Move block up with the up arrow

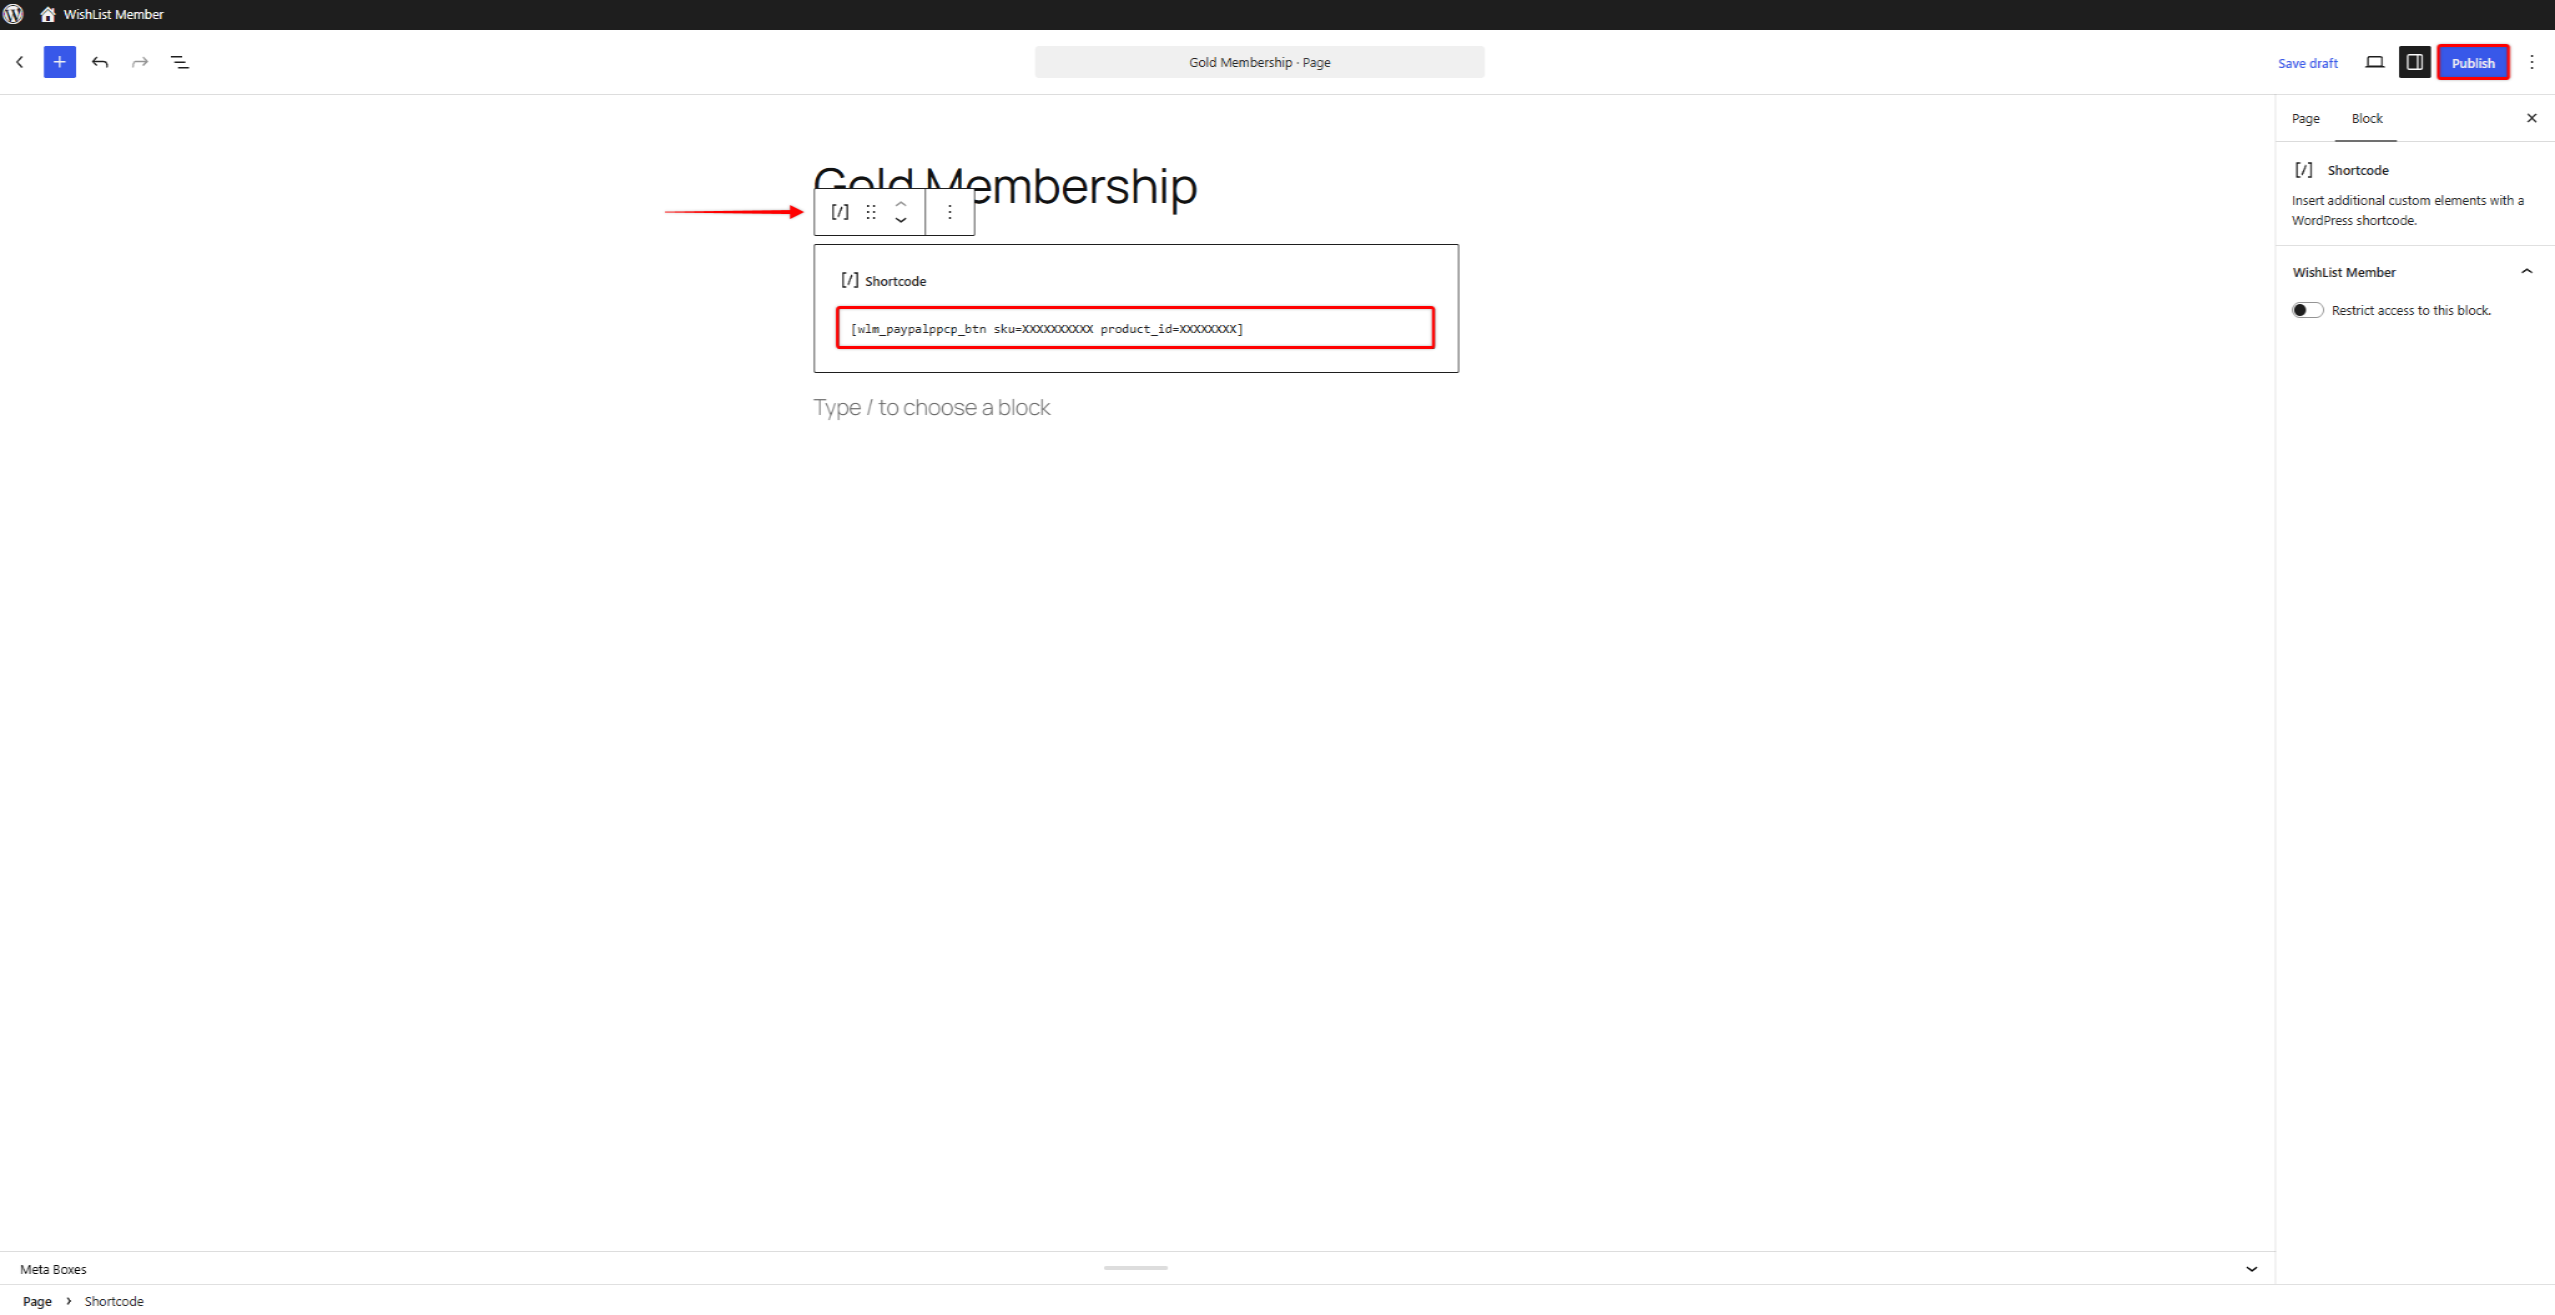coord(901,203)
